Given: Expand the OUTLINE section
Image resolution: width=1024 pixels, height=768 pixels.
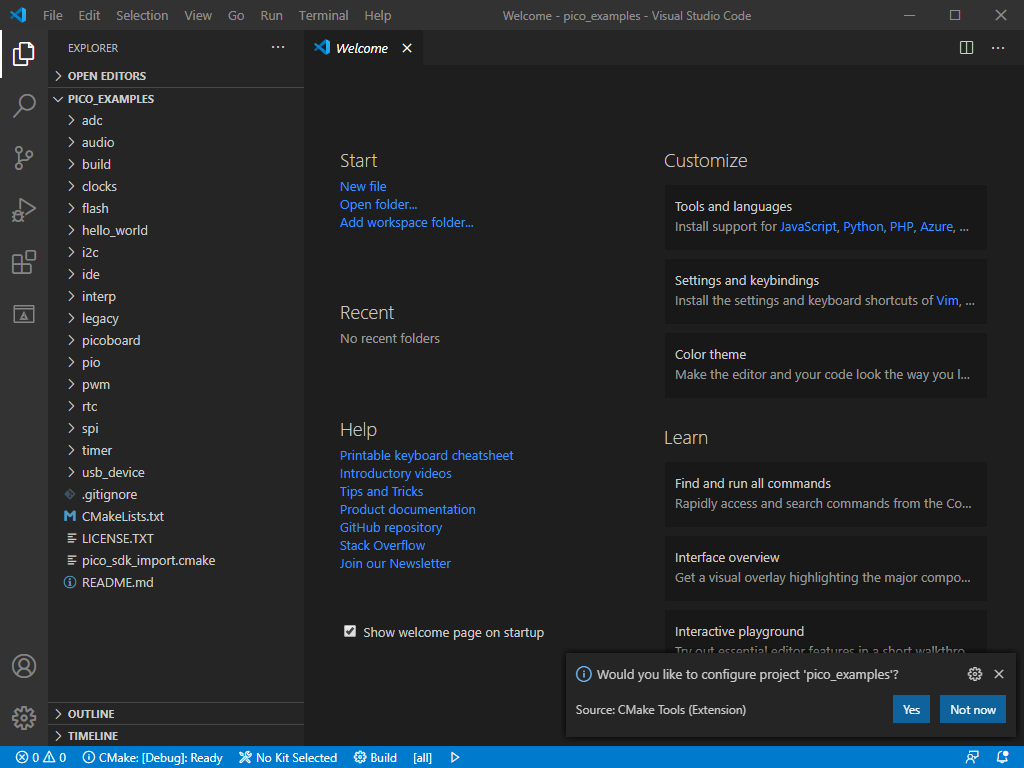Looking at the screenshot, I should 176,714.
